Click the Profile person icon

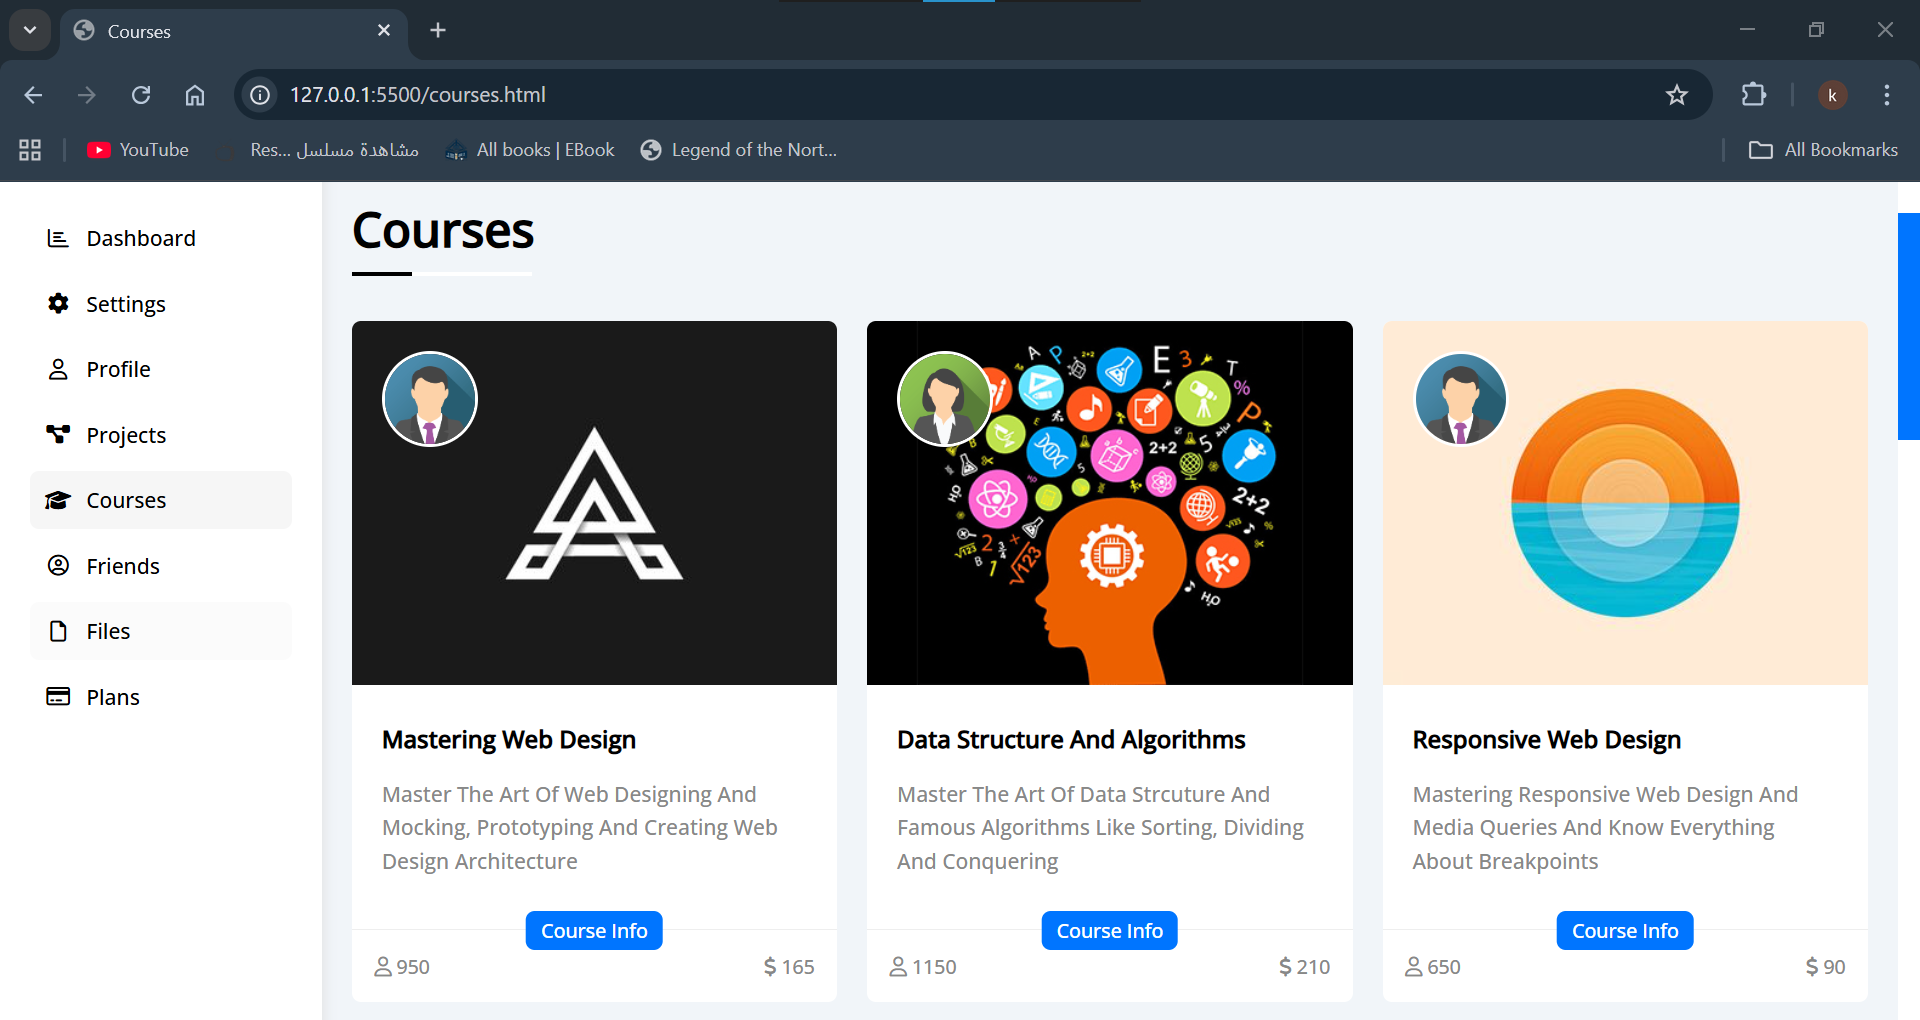tap(58, 369)
